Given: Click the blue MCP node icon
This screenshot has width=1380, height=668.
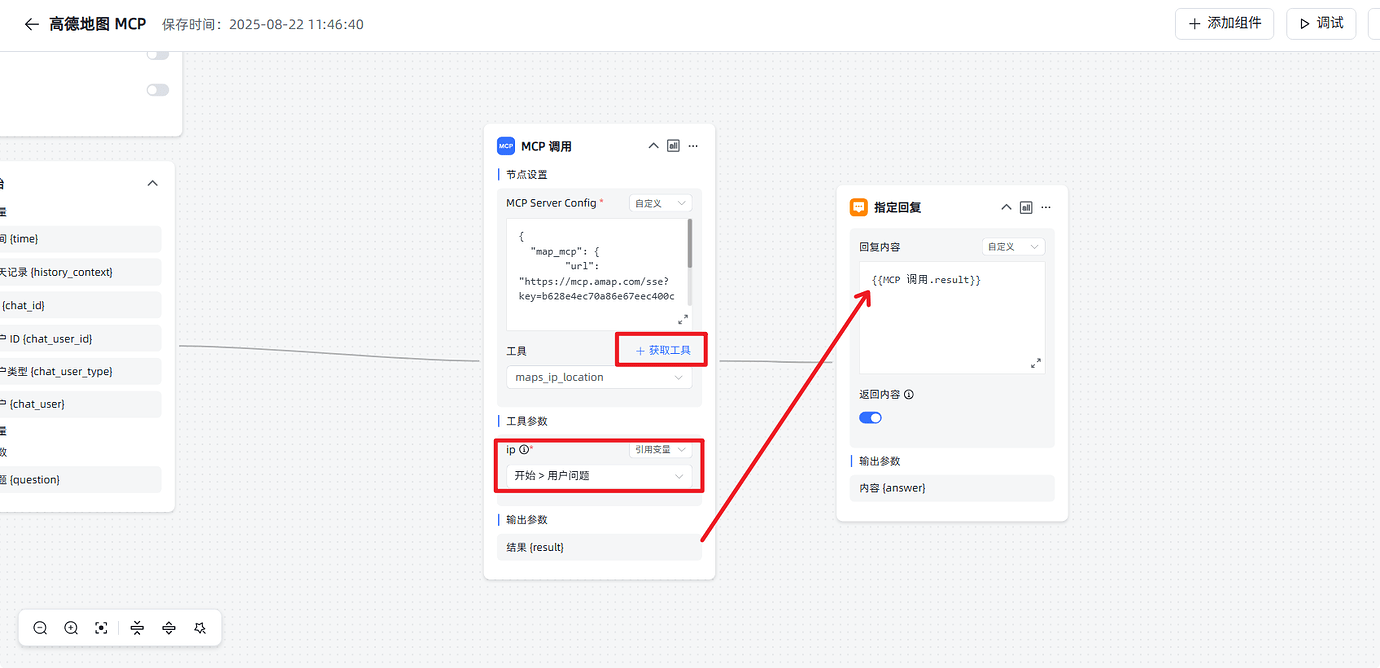Looking at the screenshot, I should tap(506, 146).
